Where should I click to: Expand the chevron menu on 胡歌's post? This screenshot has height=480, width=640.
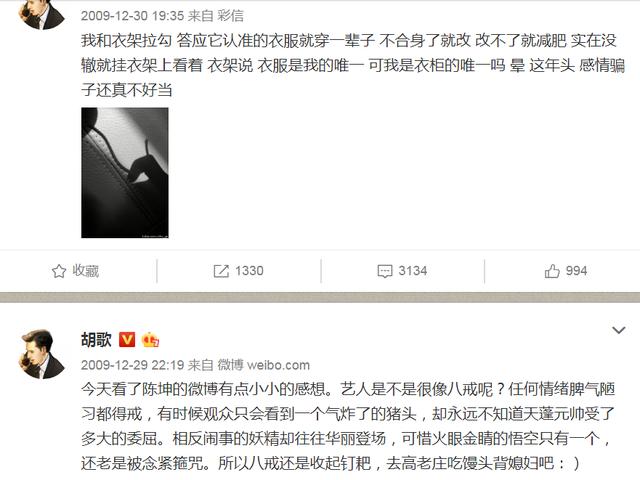tap(619, 330)
